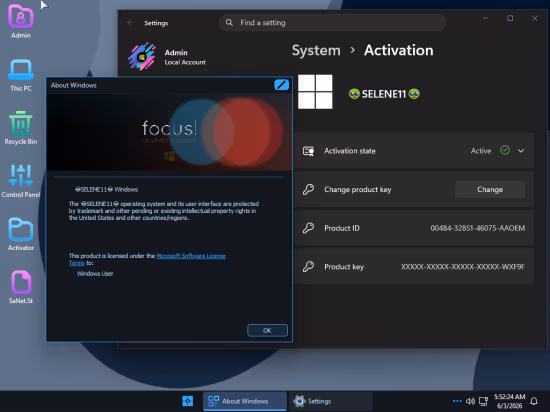Click the Change product key button
The width and height of the screenshot is (550, 412).
click(x=490, y=189)
